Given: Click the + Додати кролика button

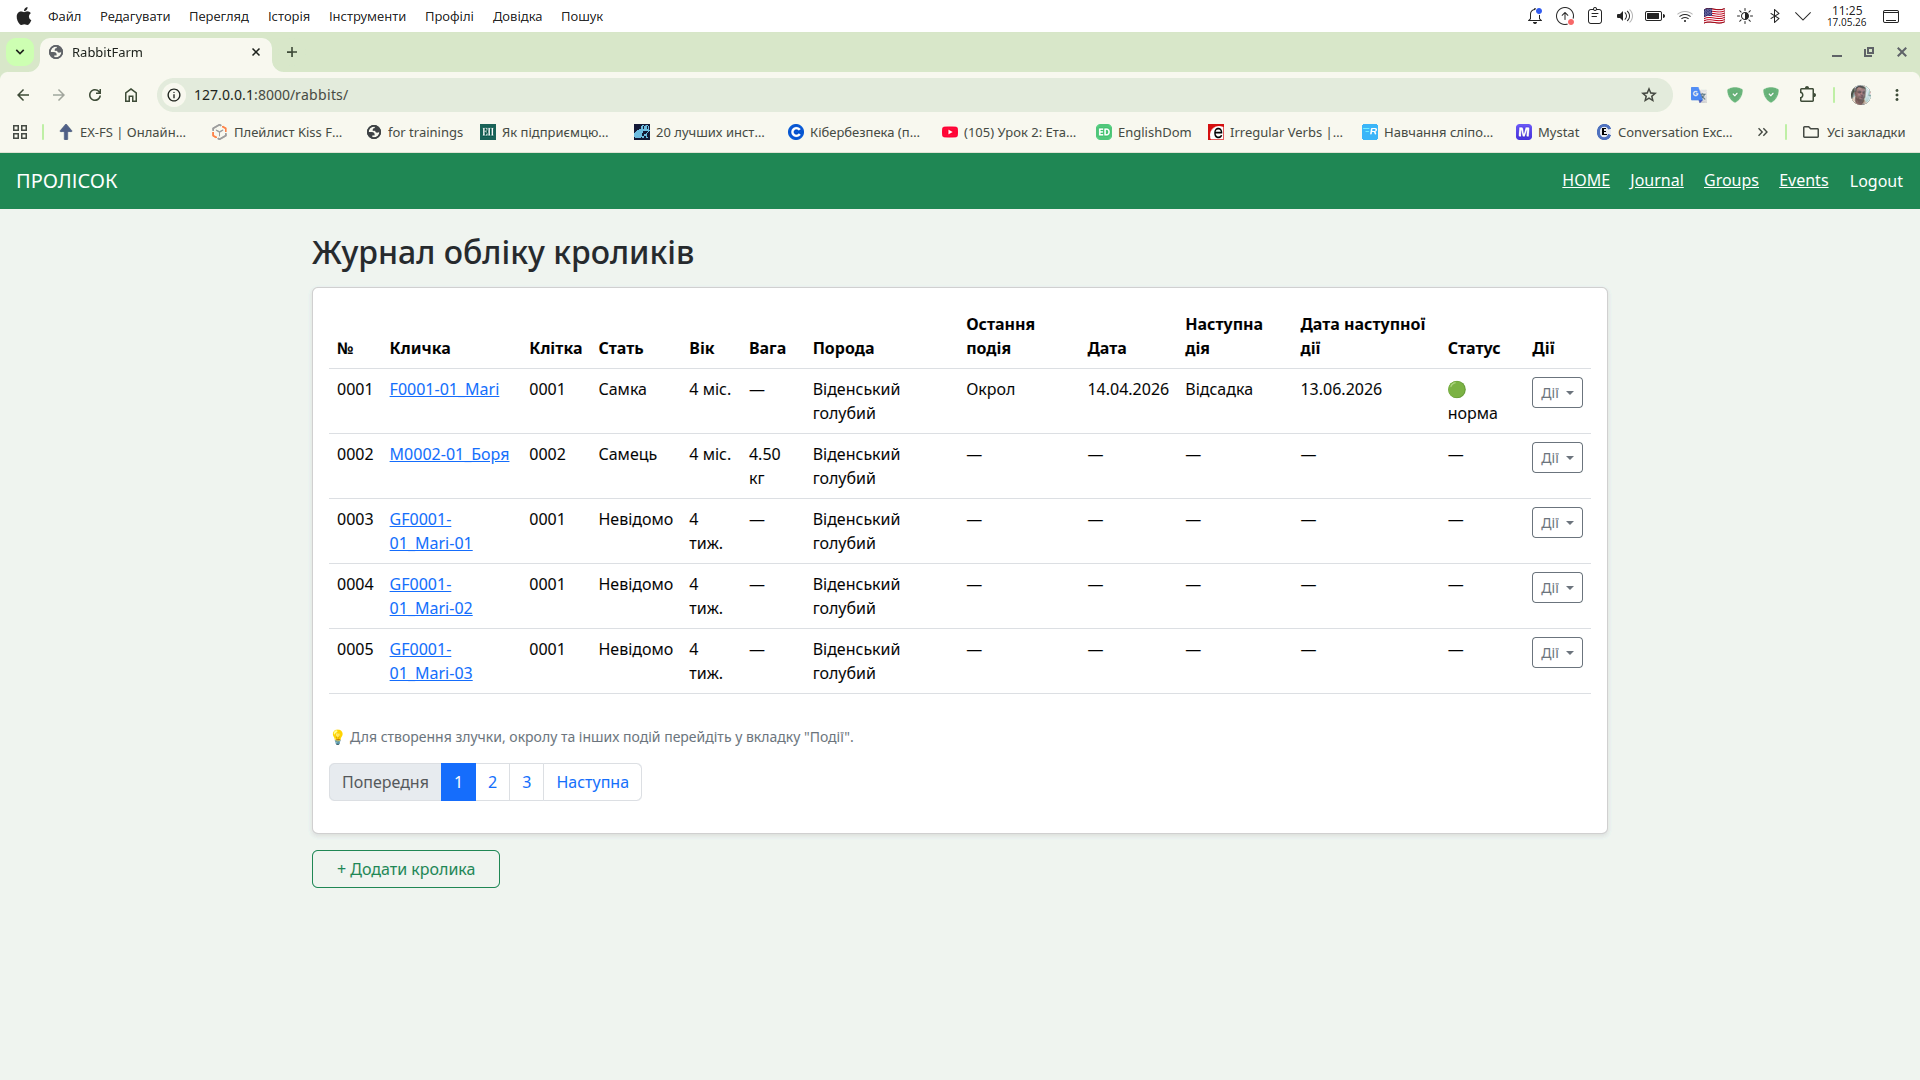Looking at the screenshot, I should coord(406,869).
